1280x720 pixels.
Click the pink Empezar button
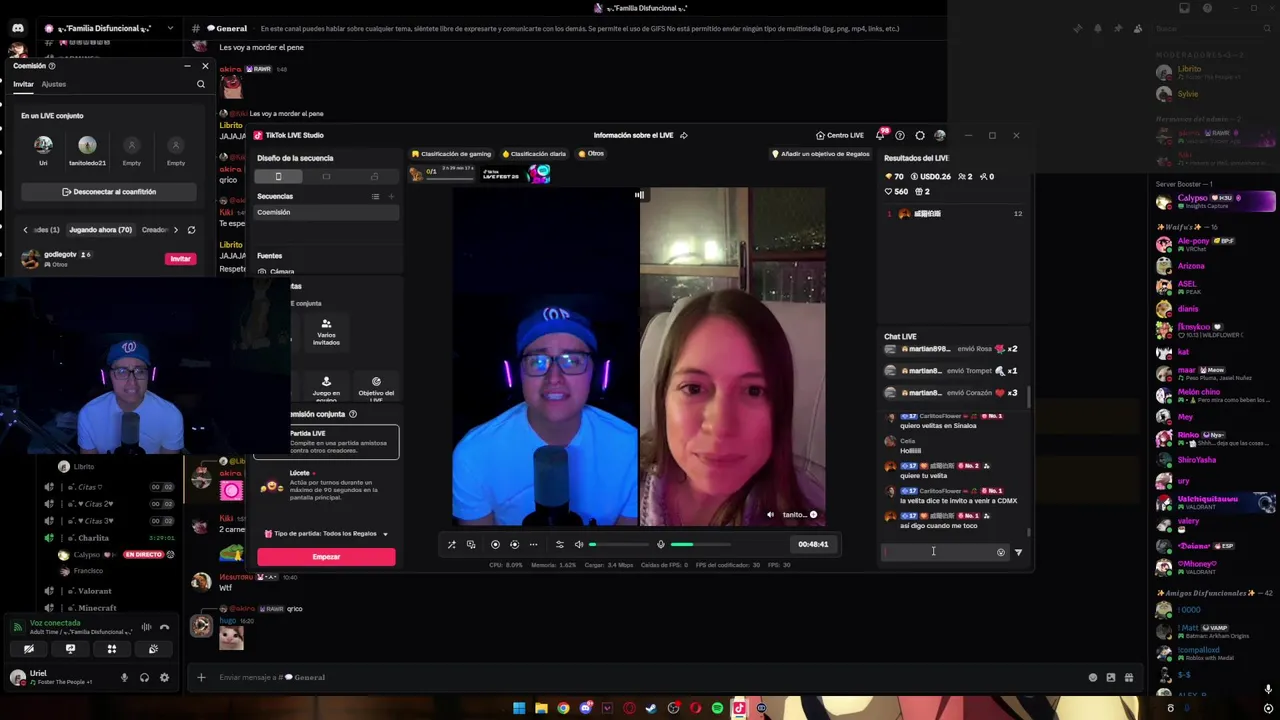pyautogui.click(x=326, y=557)
